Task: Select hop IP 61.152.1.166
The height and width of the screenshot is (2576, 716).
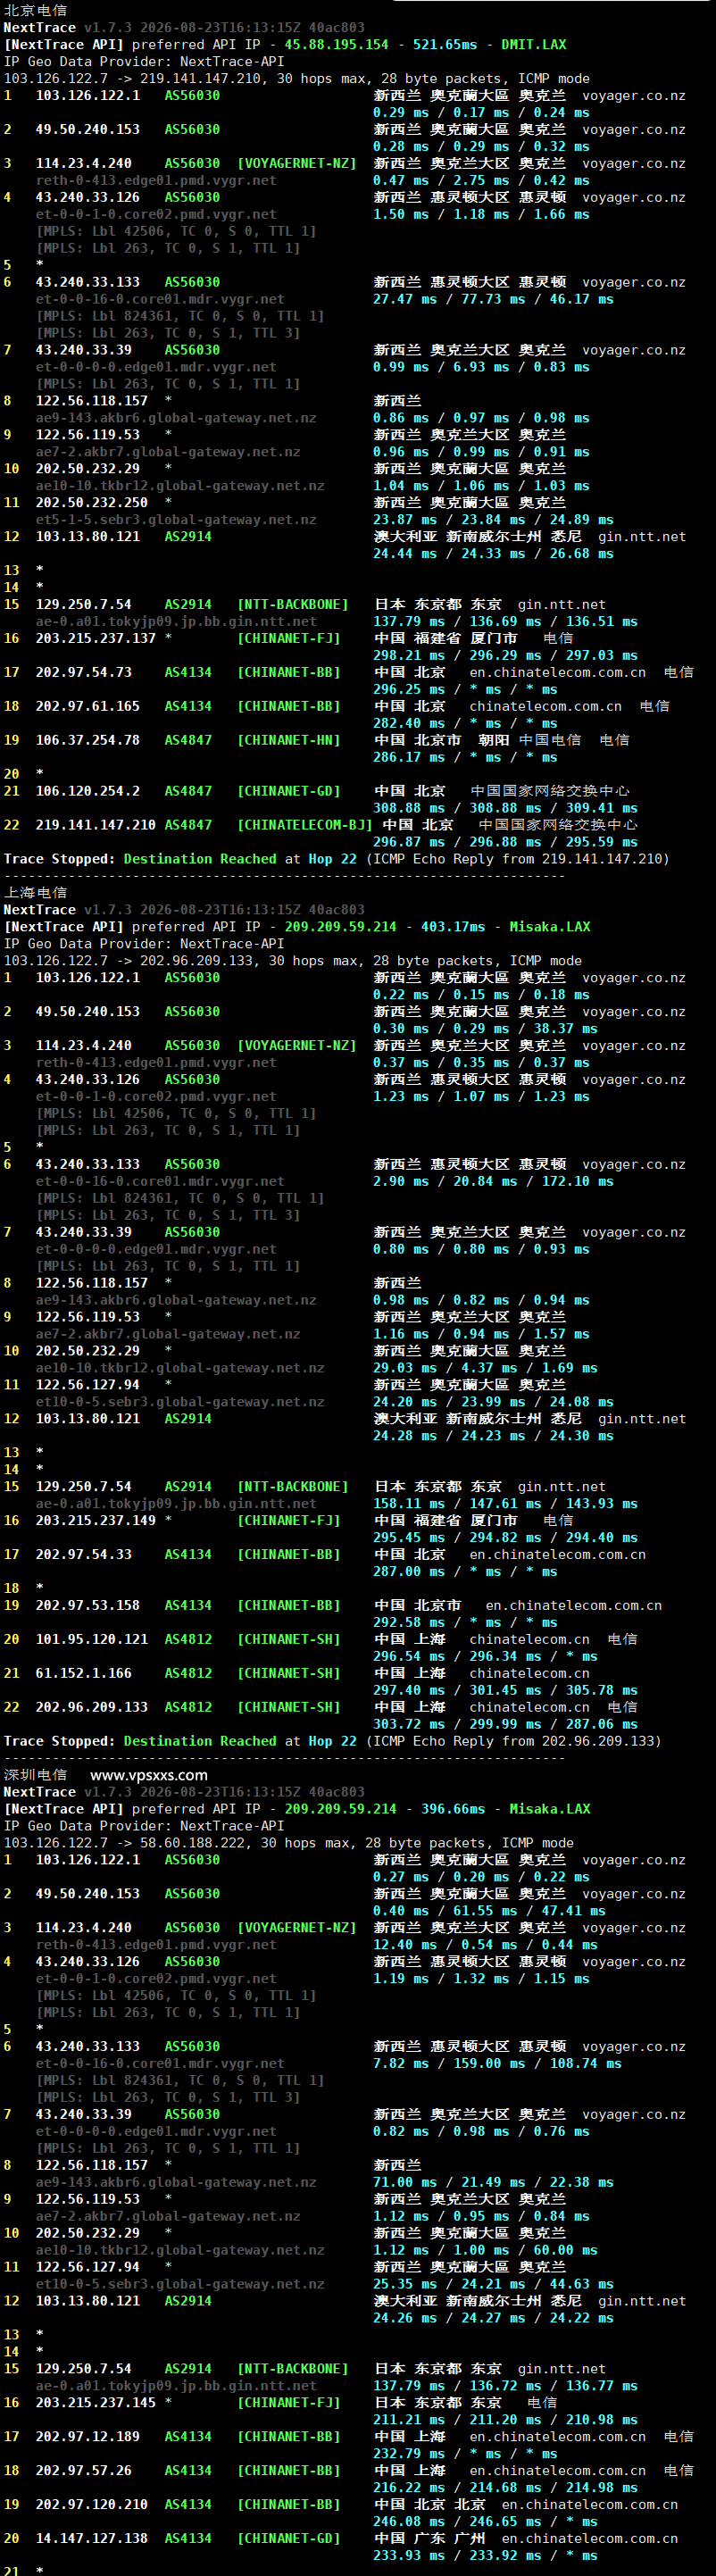Action: pos(83,1673)
